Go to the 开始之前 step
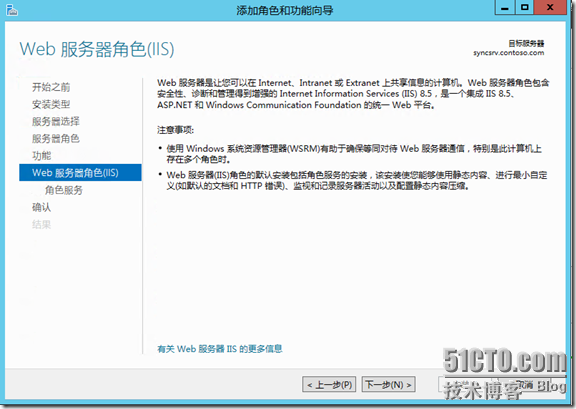This screenshot has height=409, width=576. 51,87
